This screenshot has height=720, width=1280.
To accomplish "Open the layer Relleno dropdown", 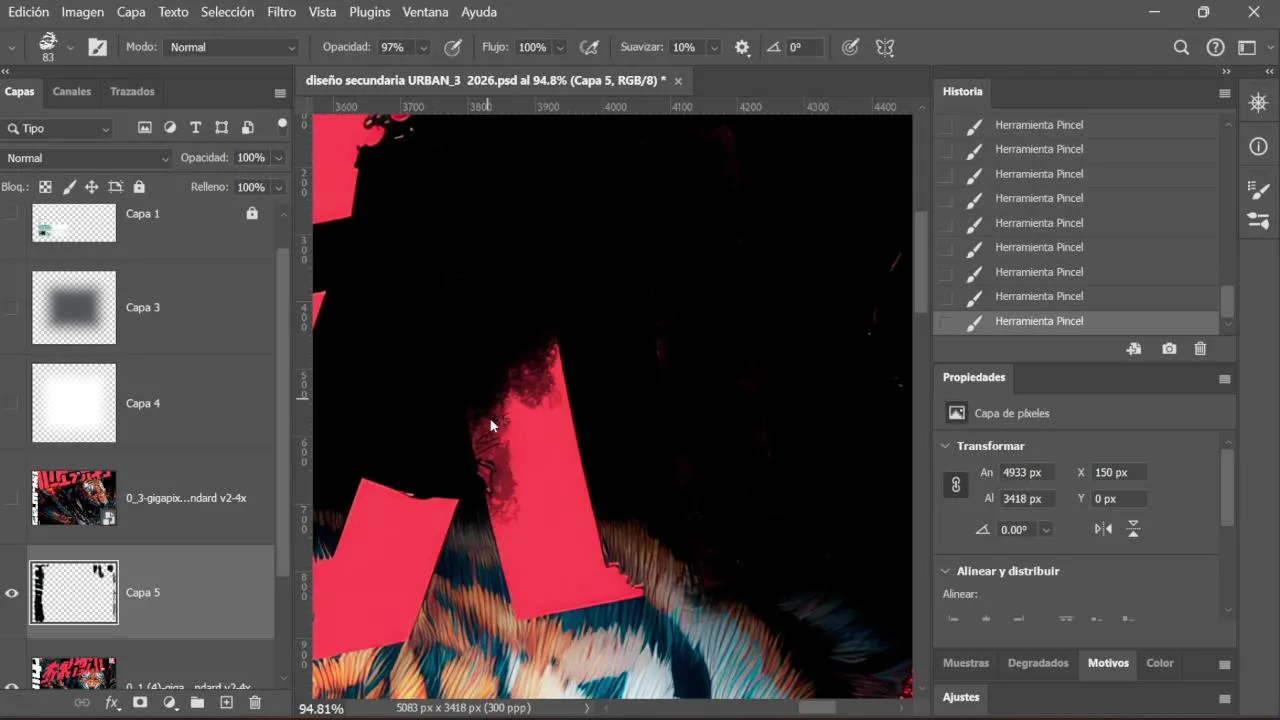I will [x=278, y=187].
